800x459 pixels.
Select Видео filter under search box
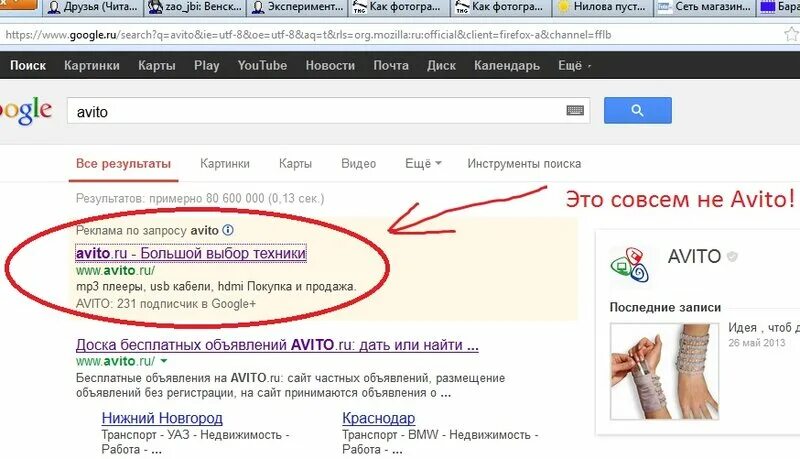point(359,164)
